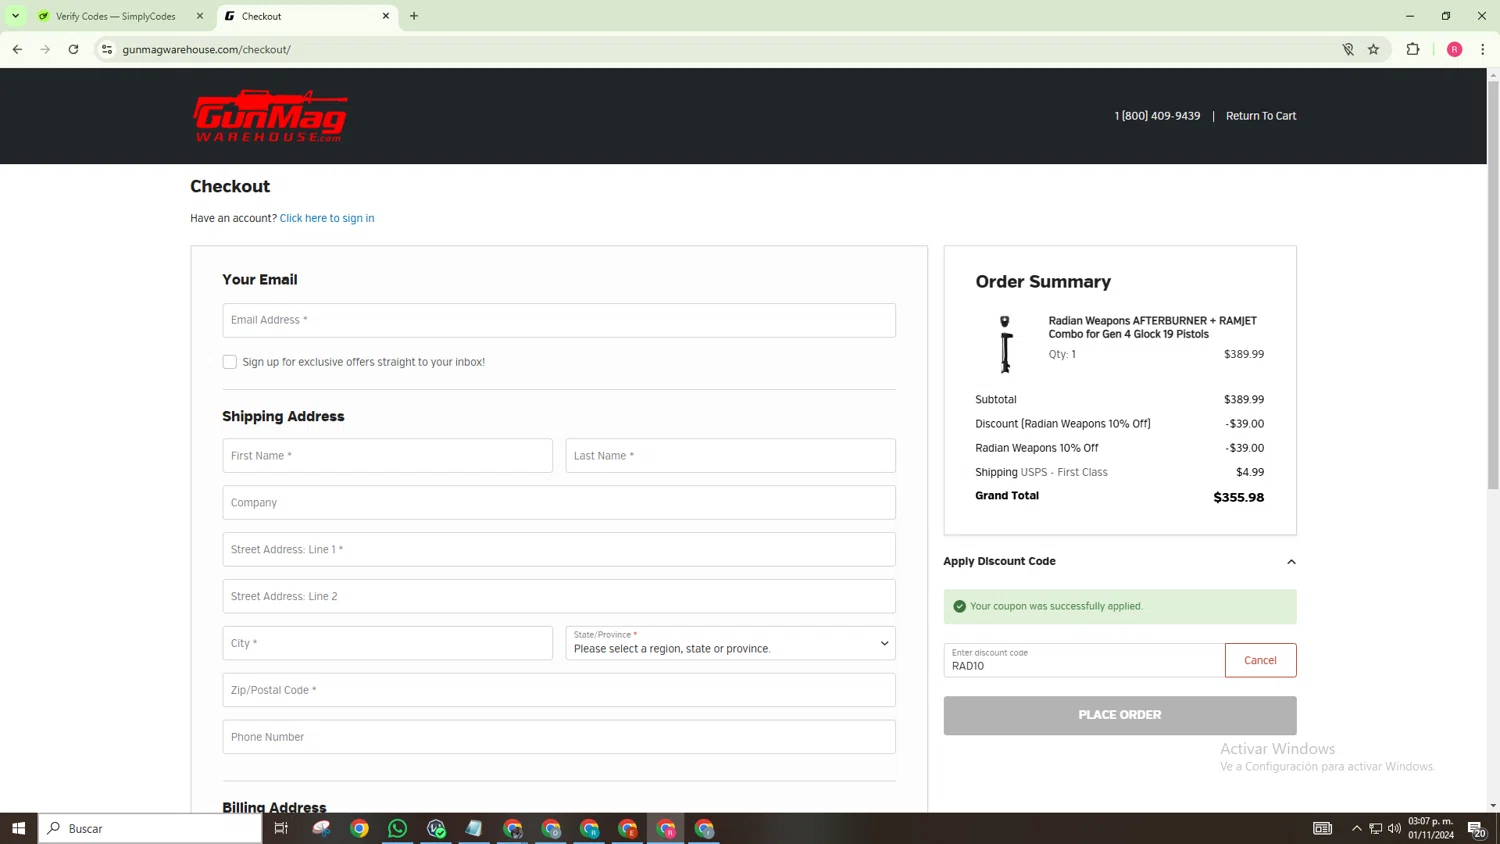Switch to Verify Codes — SimplyCodes tab
Viewport: 1500px width, 844px height.
[x=116, y=16]
